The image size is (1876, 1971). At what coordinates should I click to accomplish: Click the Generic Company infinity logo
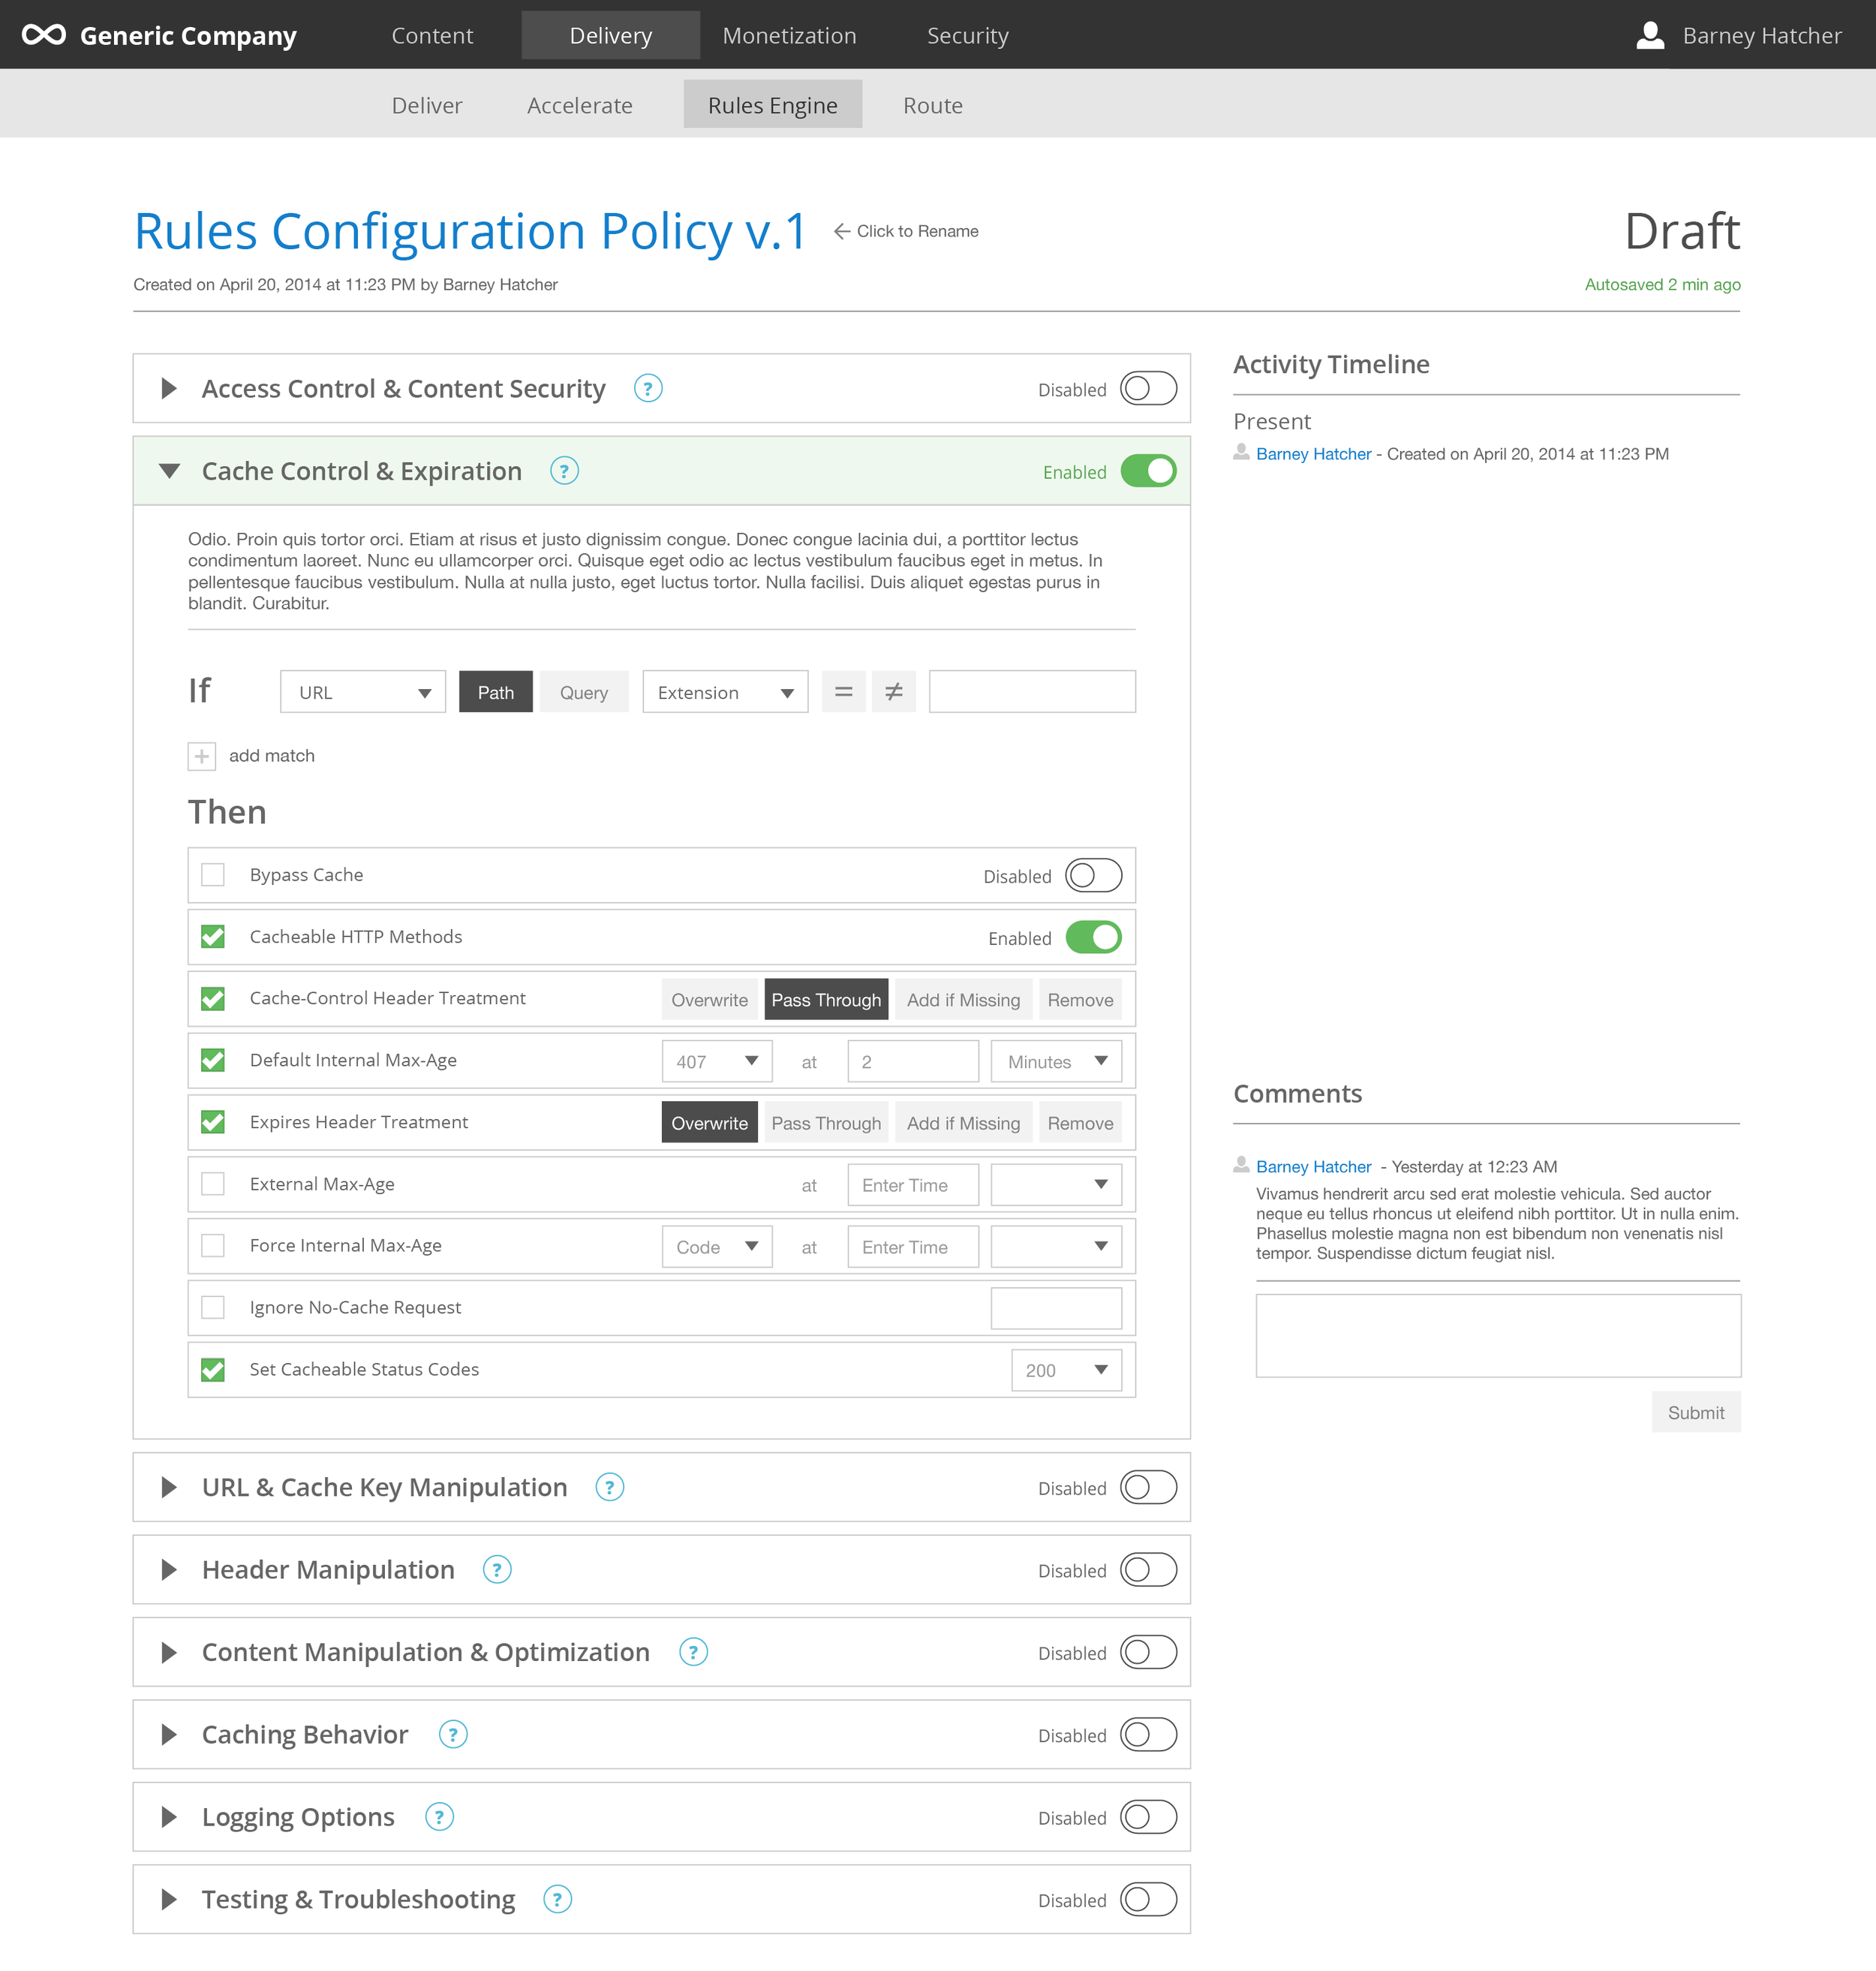[x=44, y=35]
